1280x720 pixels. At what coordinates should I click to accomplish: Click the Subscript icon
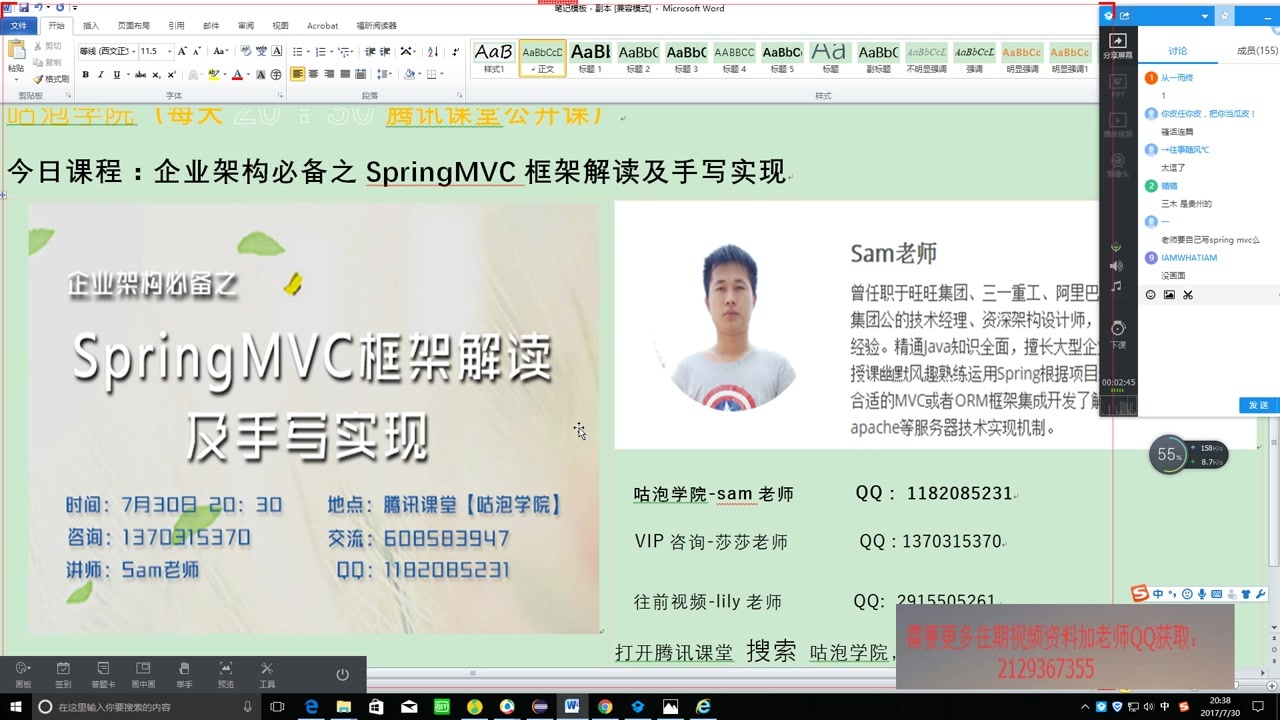[156, 75]
